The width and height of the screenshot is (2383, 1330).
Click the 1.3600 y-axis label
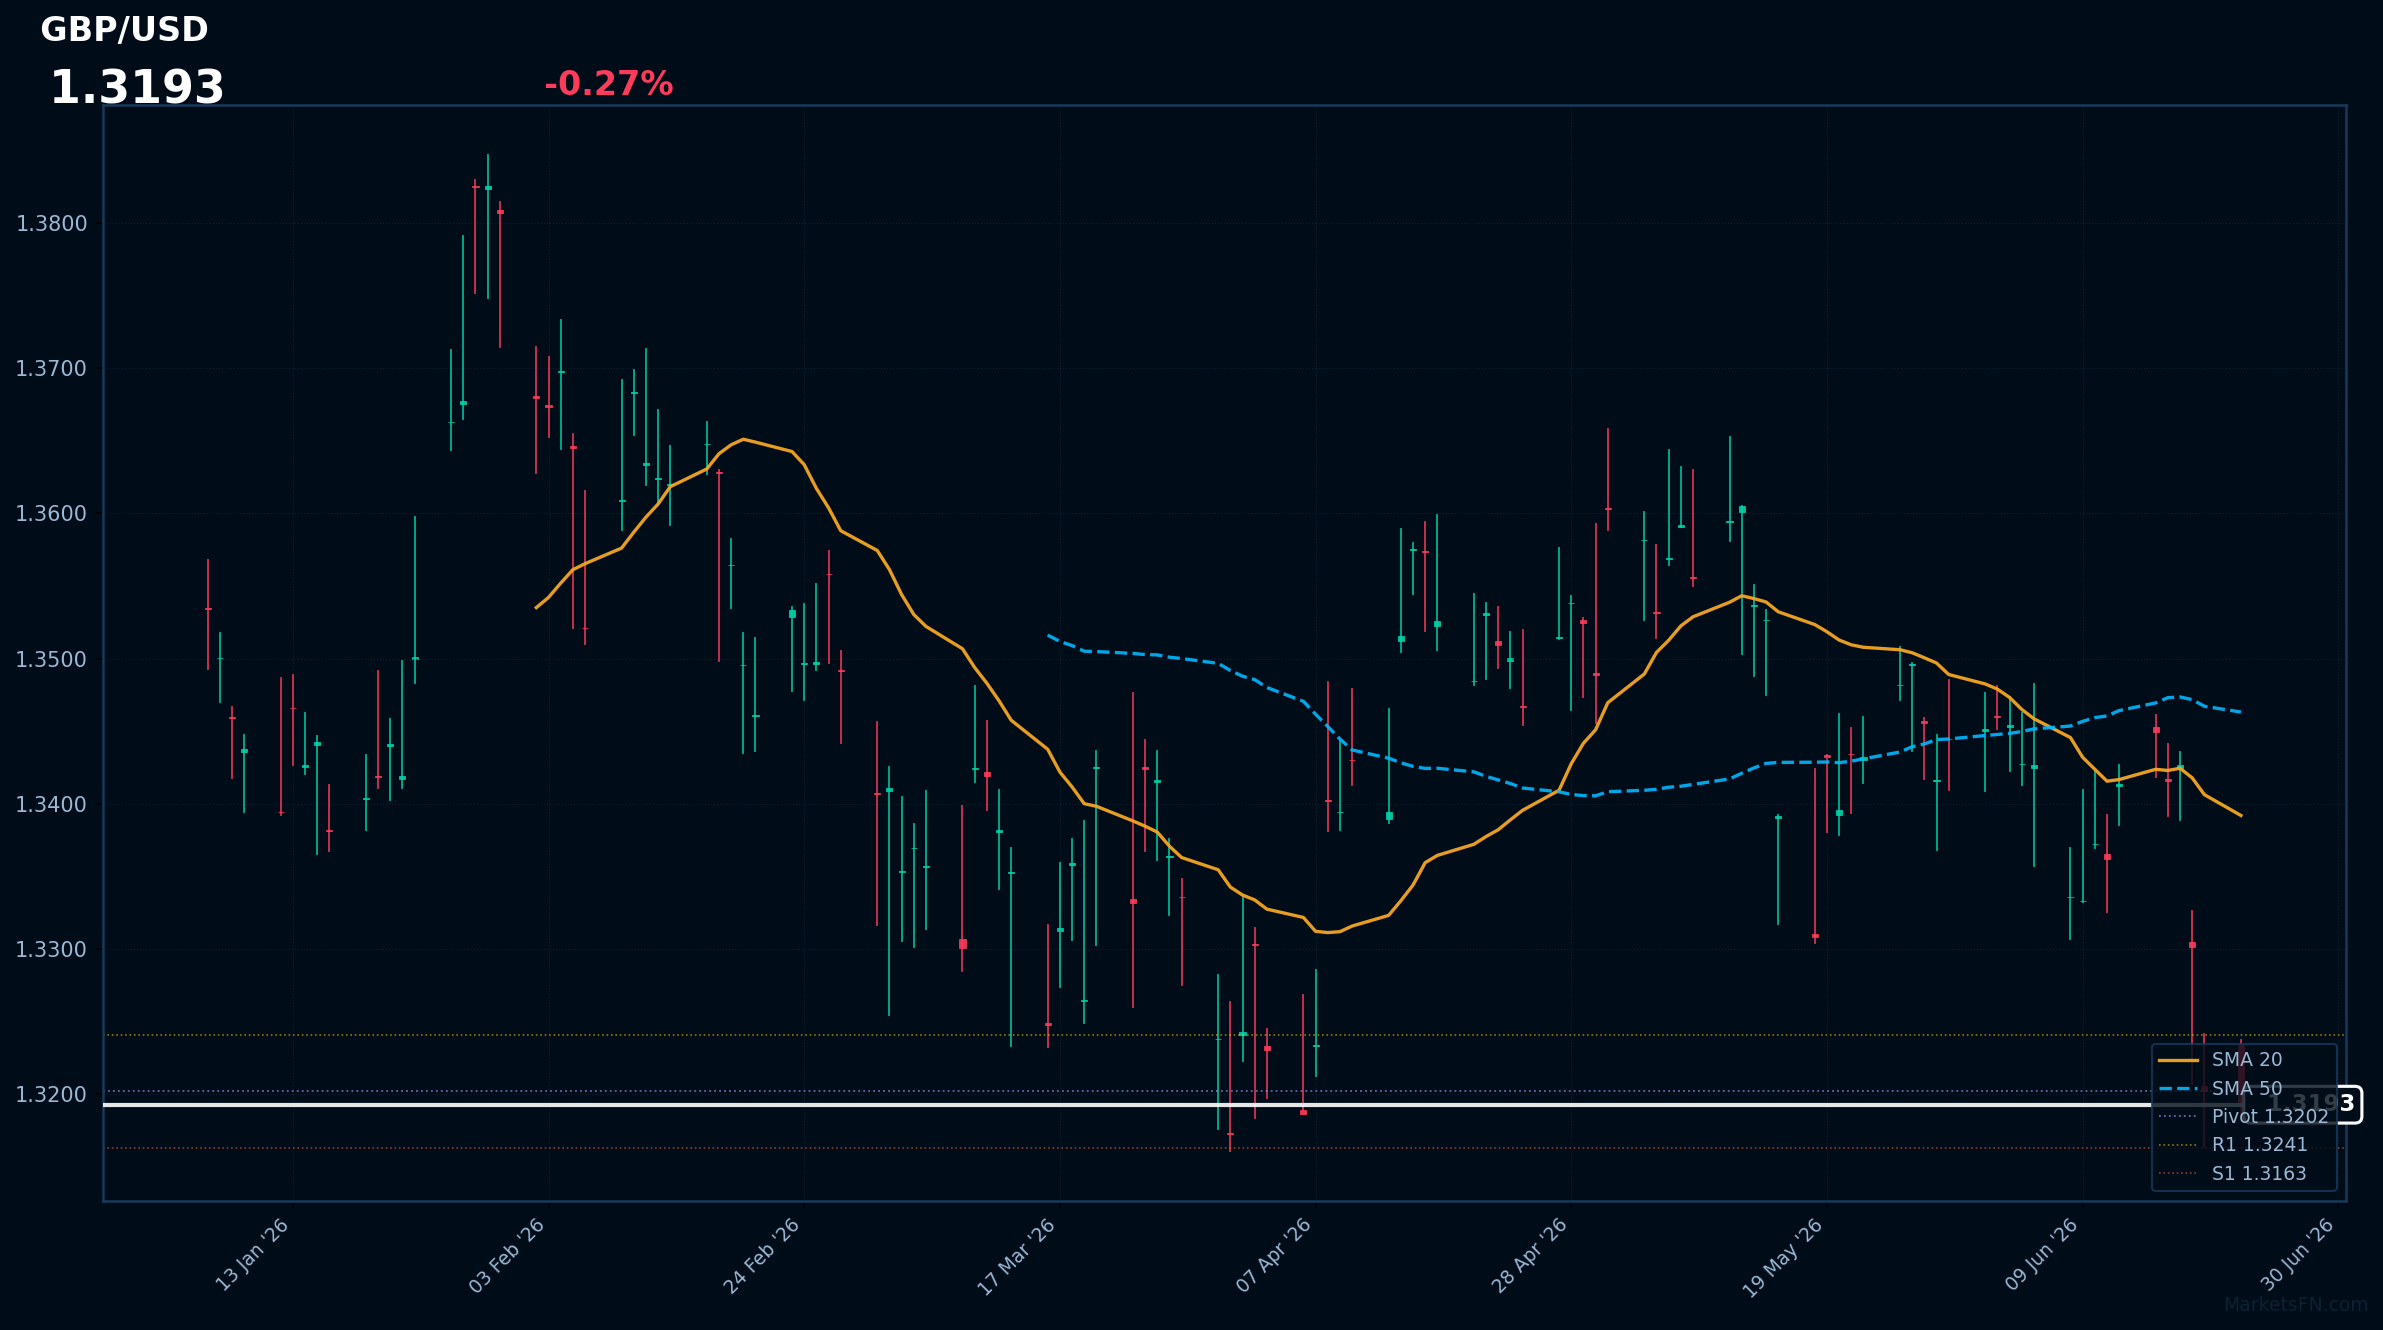click(x=52, y=514)
